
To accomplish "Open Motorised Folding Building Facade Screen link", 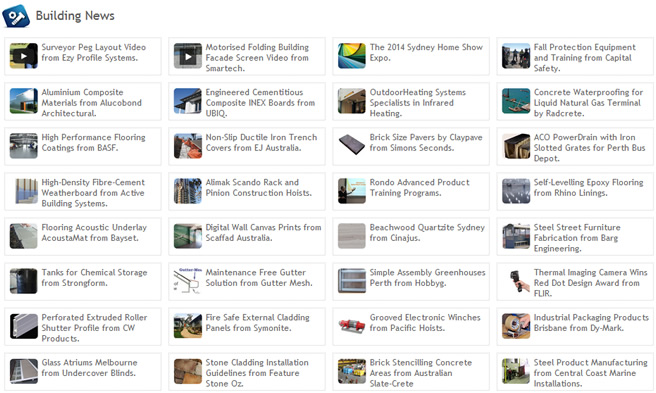I will point(257,58).
